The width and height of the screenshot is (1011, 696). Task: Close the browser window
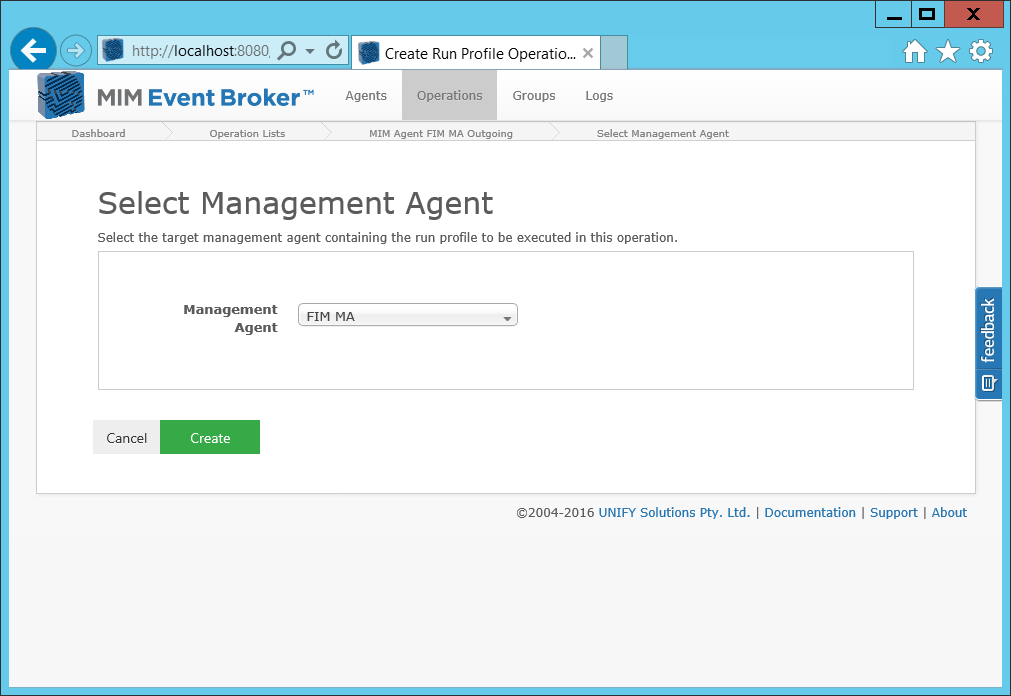974,14
